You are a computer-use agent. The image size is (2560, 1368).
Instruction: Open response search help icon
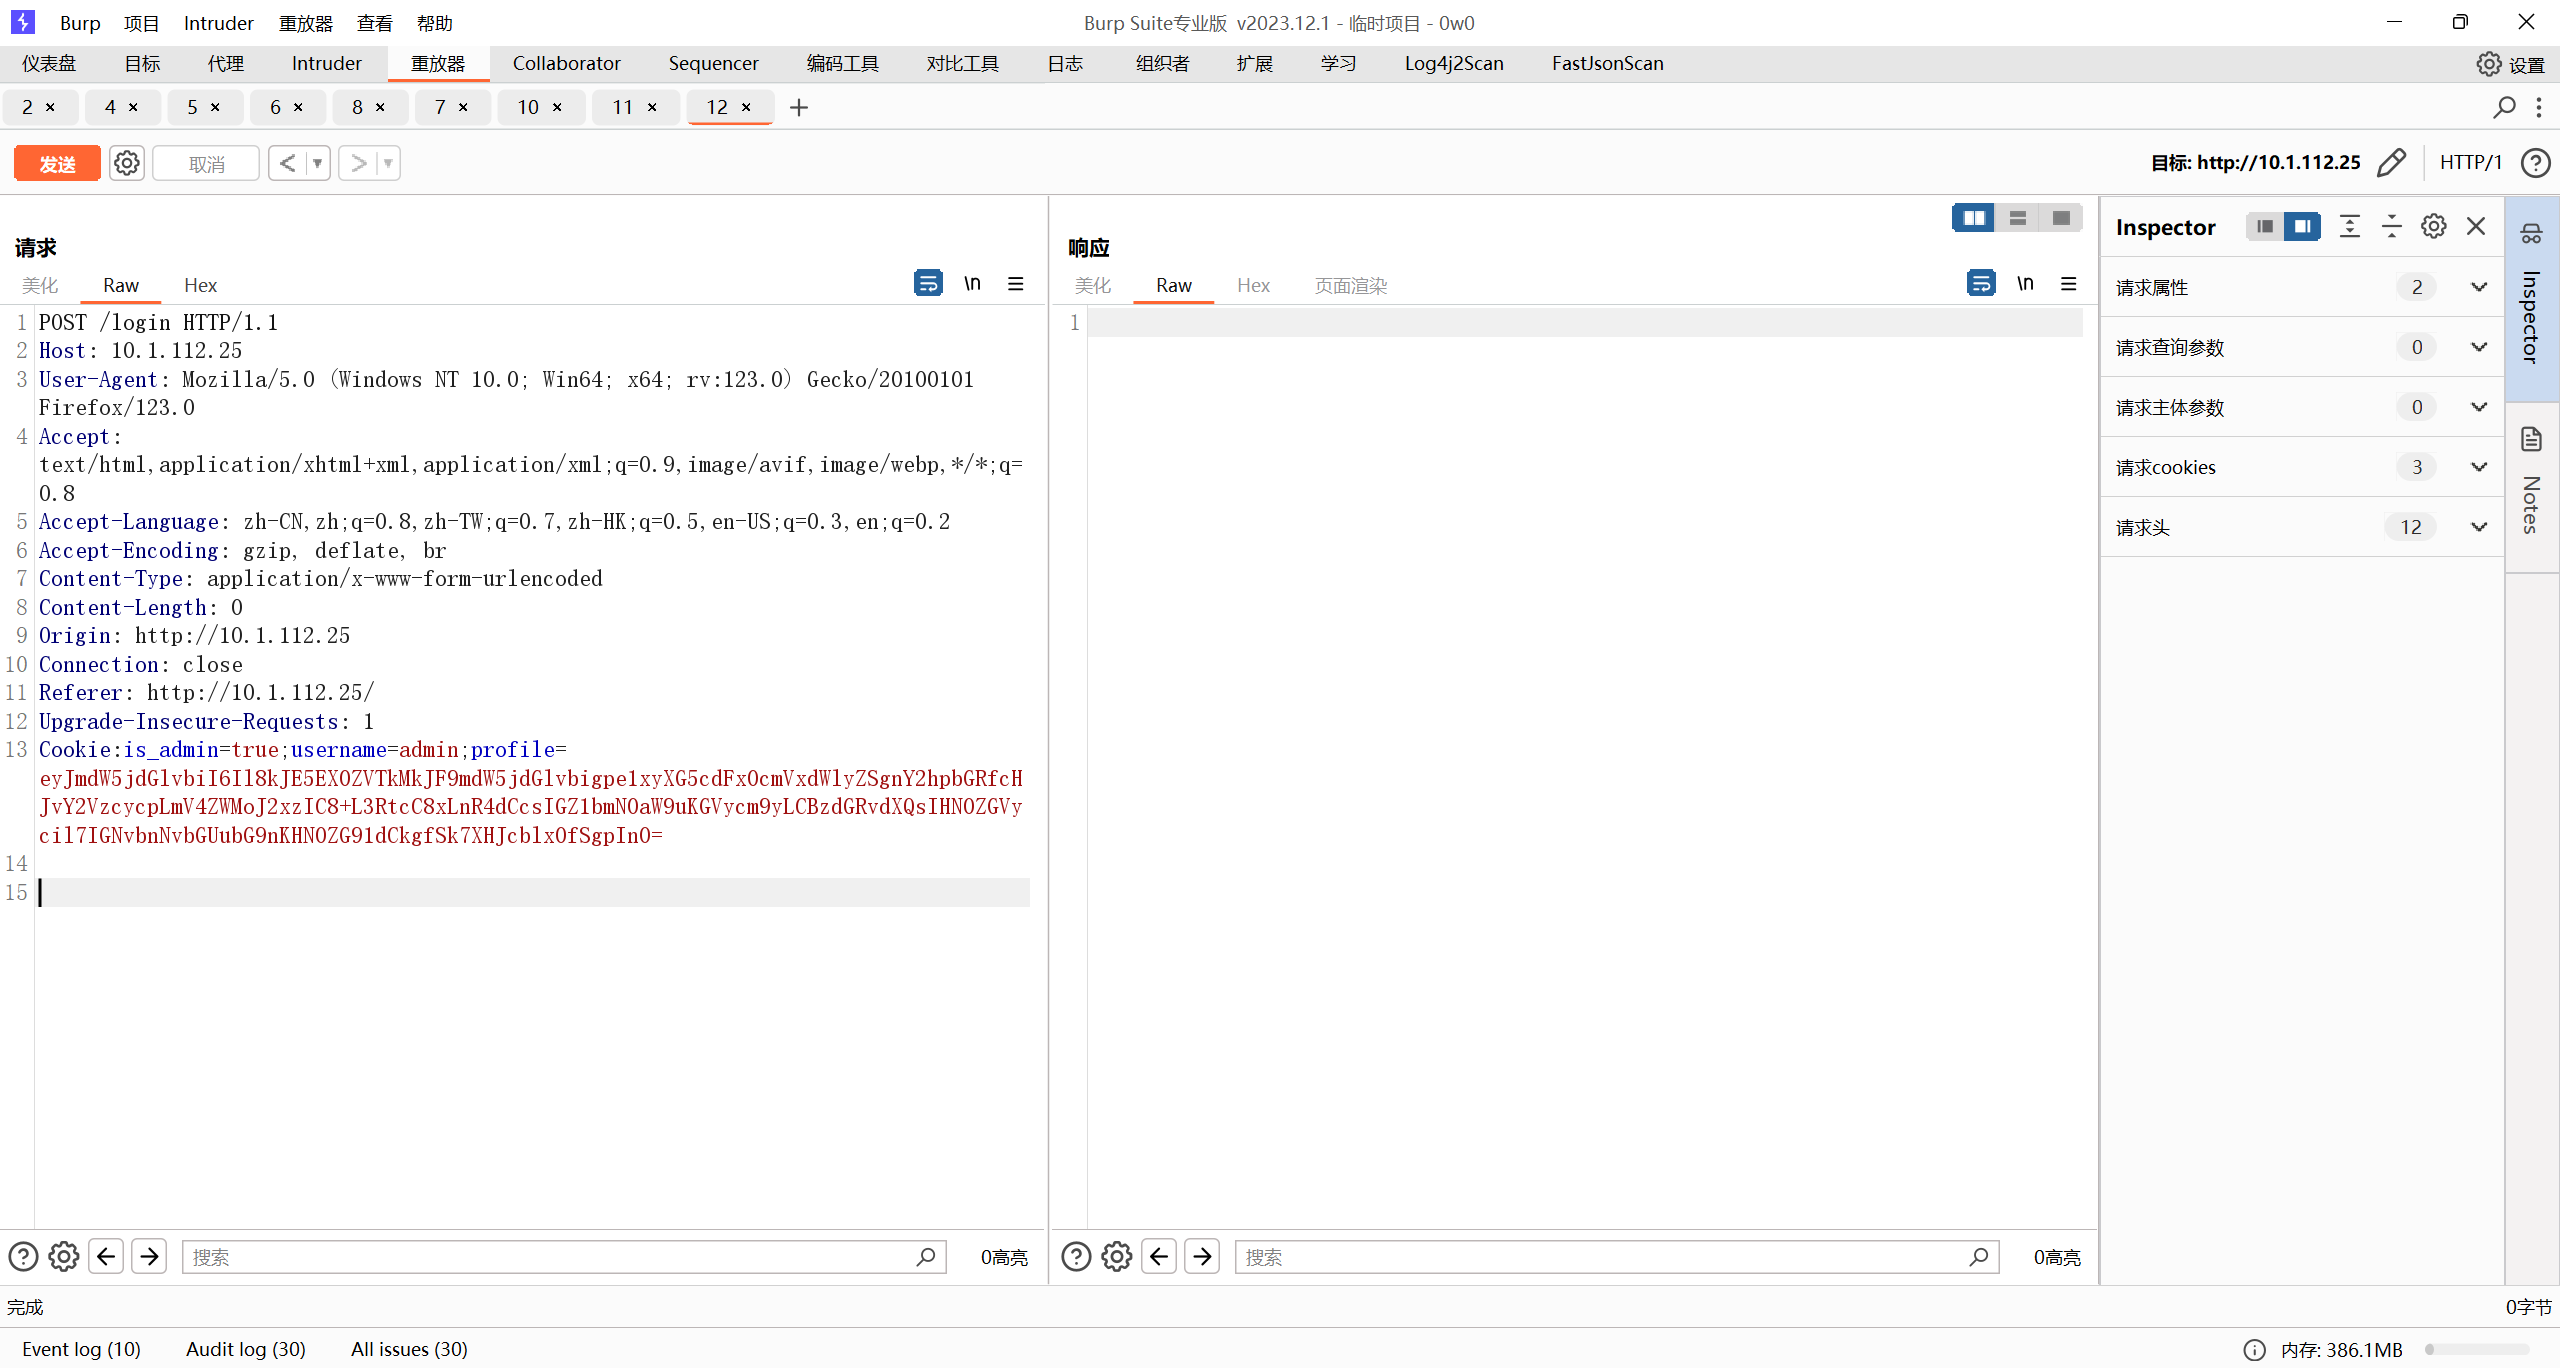coord(1076,1256)
